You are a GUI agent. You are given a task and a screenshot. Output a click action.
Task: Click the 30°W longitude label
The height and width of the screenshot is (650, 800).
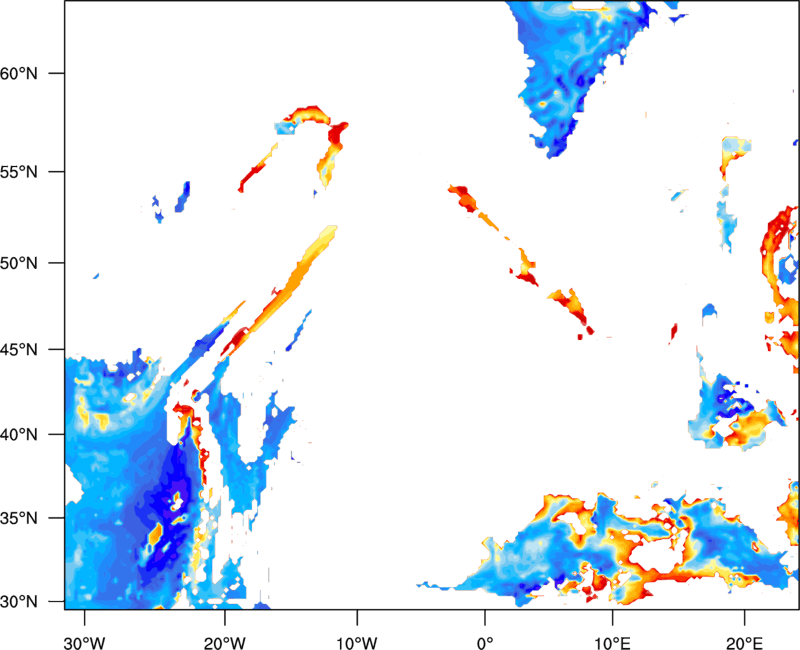(x=84, y=643)
